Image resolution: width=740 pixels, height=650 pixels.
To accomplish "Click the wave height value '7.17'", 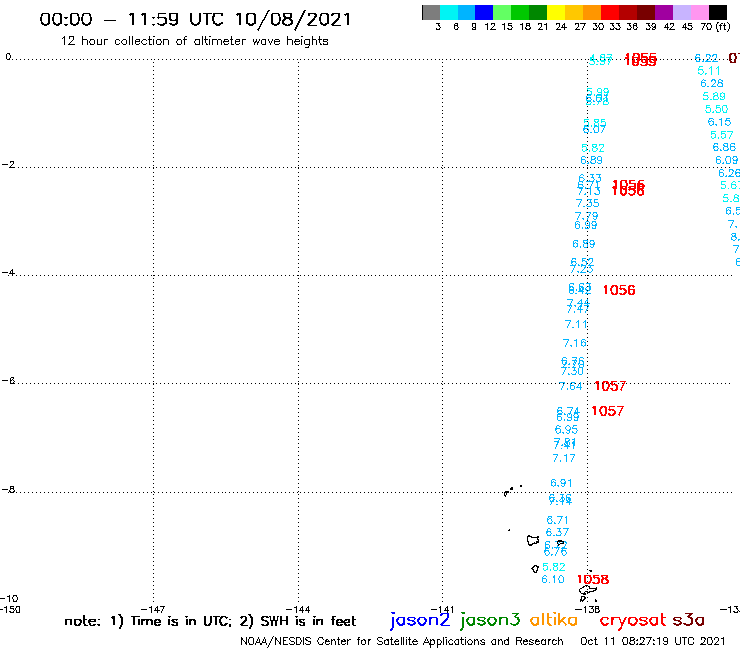I will [x=563, y=458].
